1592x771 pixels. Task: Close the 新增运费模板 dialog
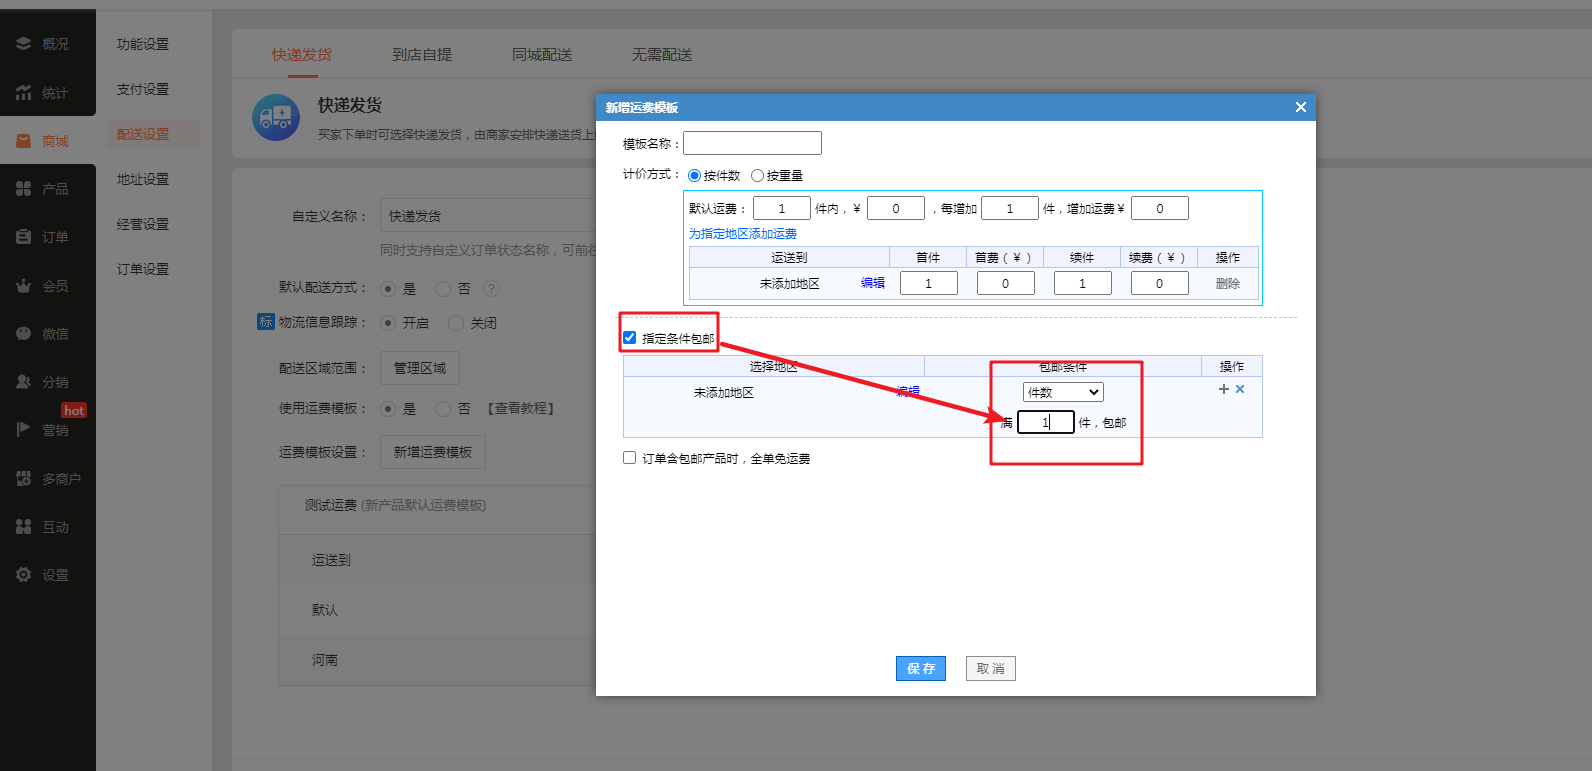click(x=1301, y=107)
